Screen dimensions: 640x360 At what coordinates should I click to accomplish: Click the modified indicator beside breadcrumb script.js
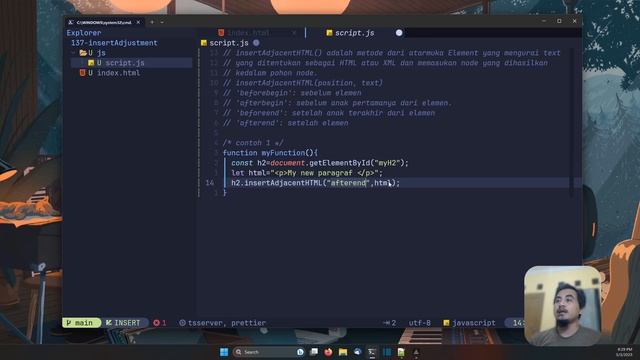coord(256,42)
